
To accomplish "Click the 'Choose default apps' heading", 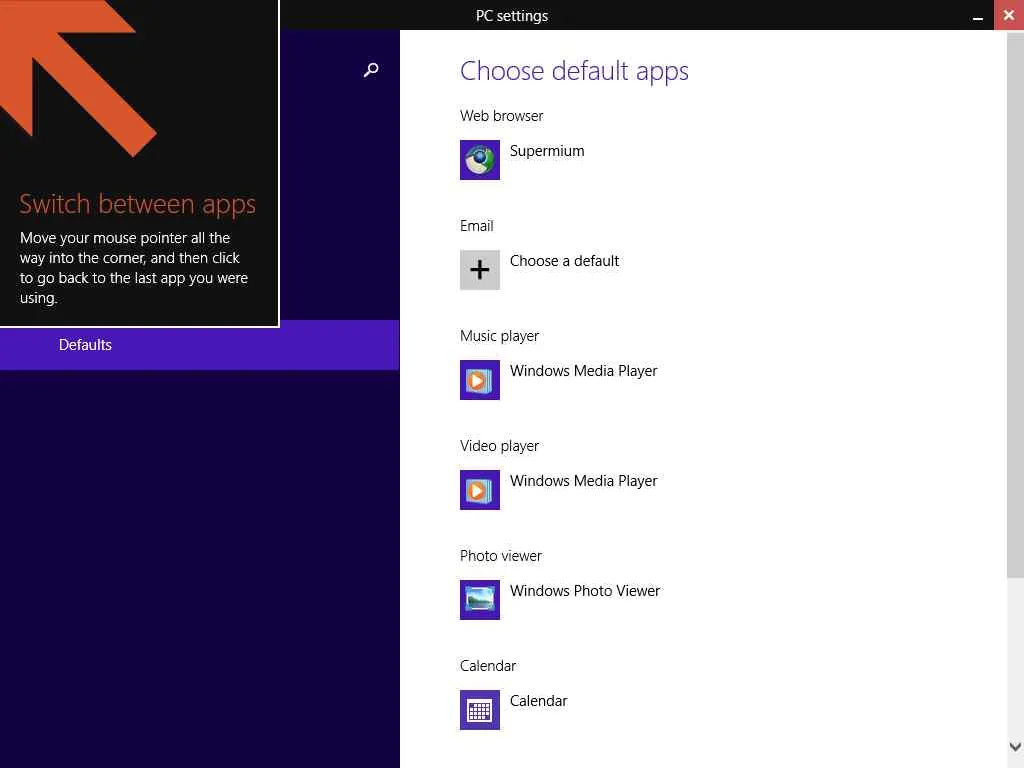I will (x=574, y=71).
